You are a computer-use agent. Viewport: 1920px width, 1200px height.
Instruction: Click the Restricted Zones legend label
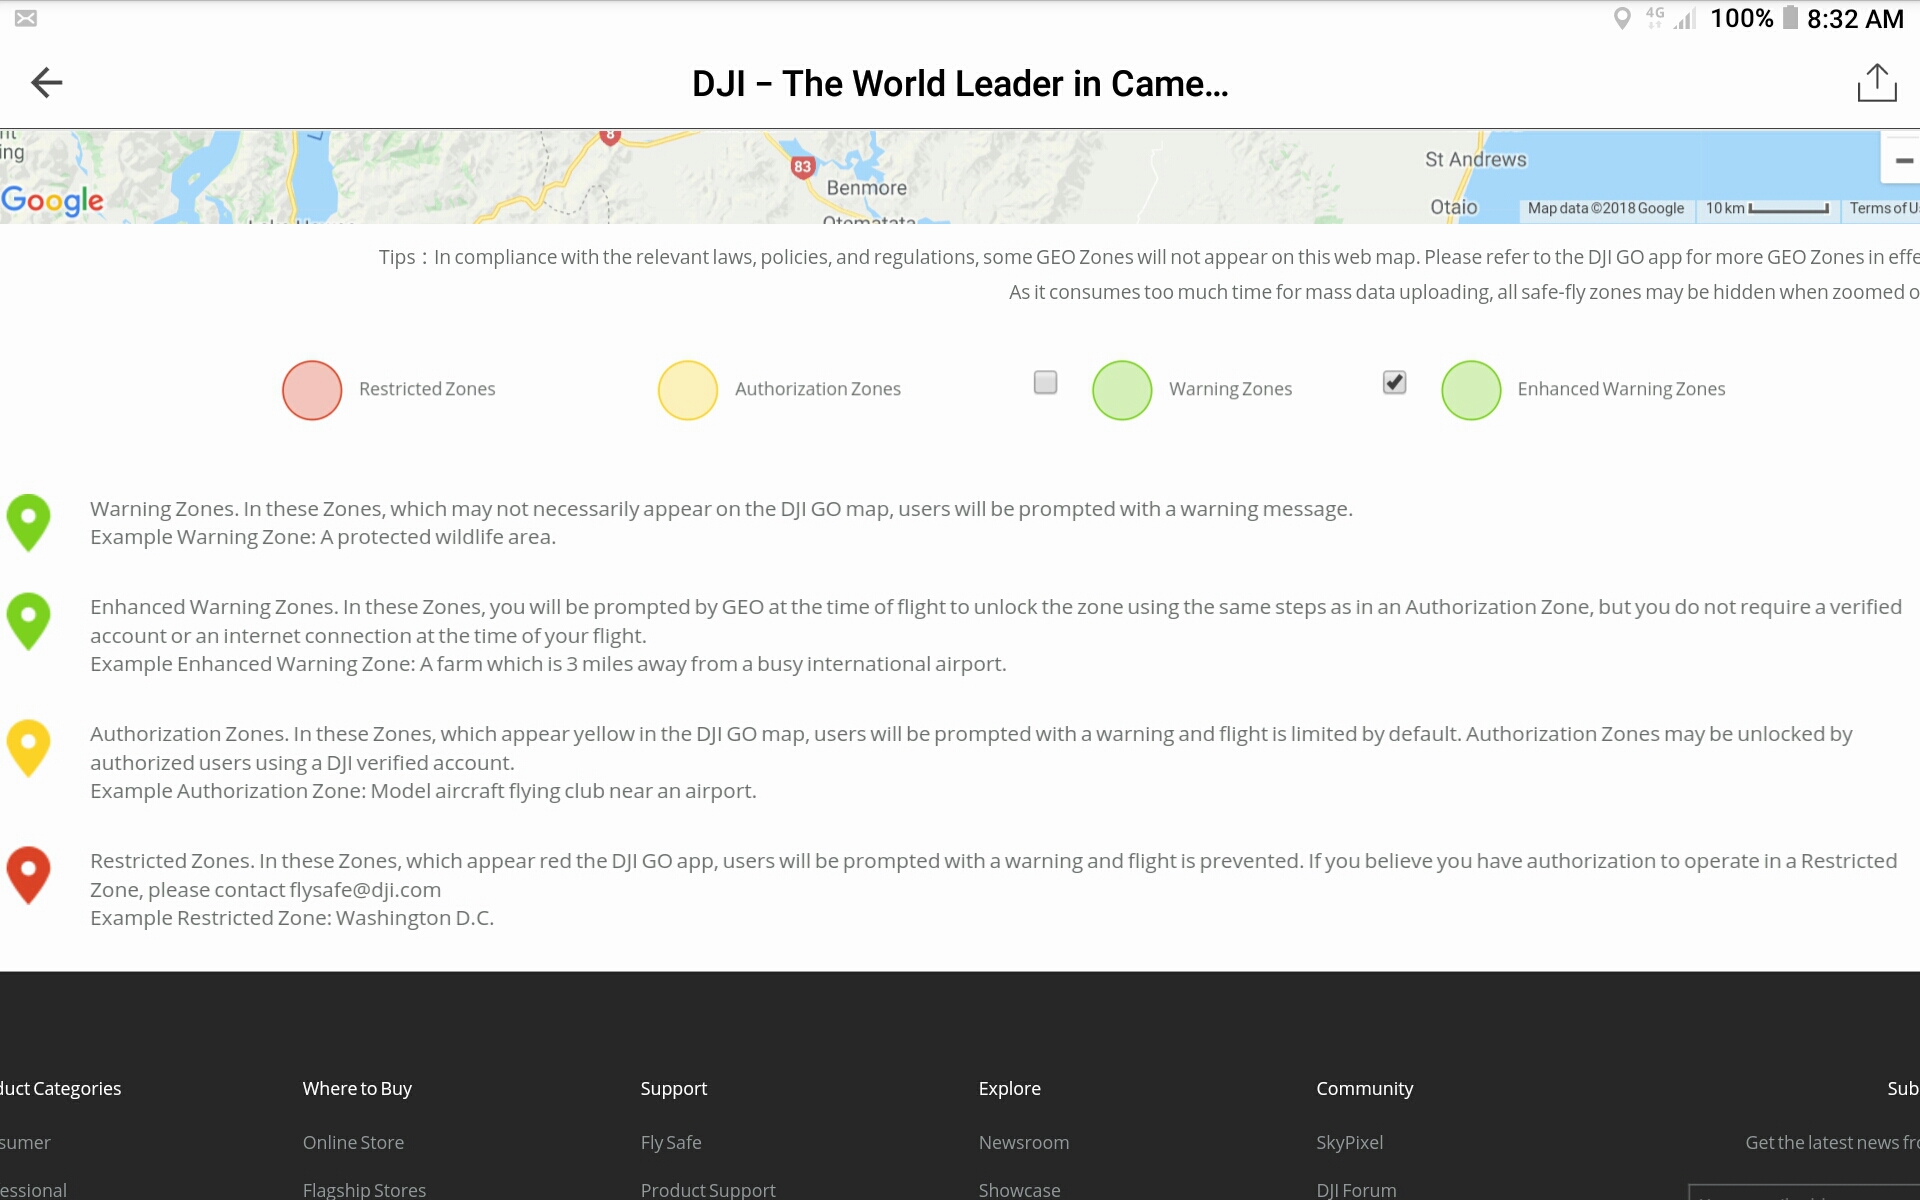tap(427, 389)
